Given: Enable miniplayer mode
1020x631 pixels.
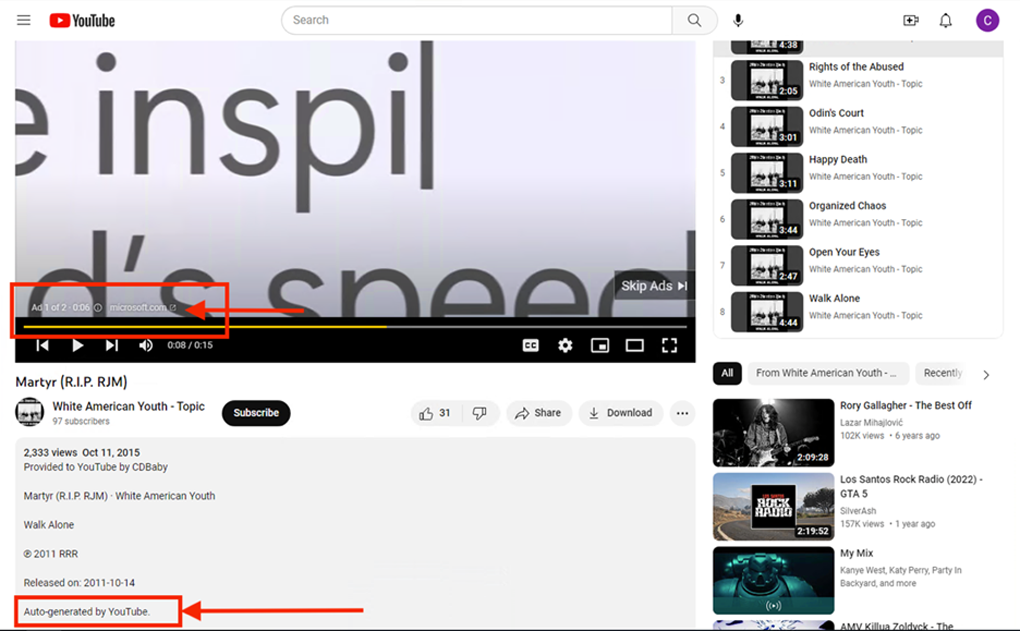Looking at the screenshot, I should coord(600,345).
